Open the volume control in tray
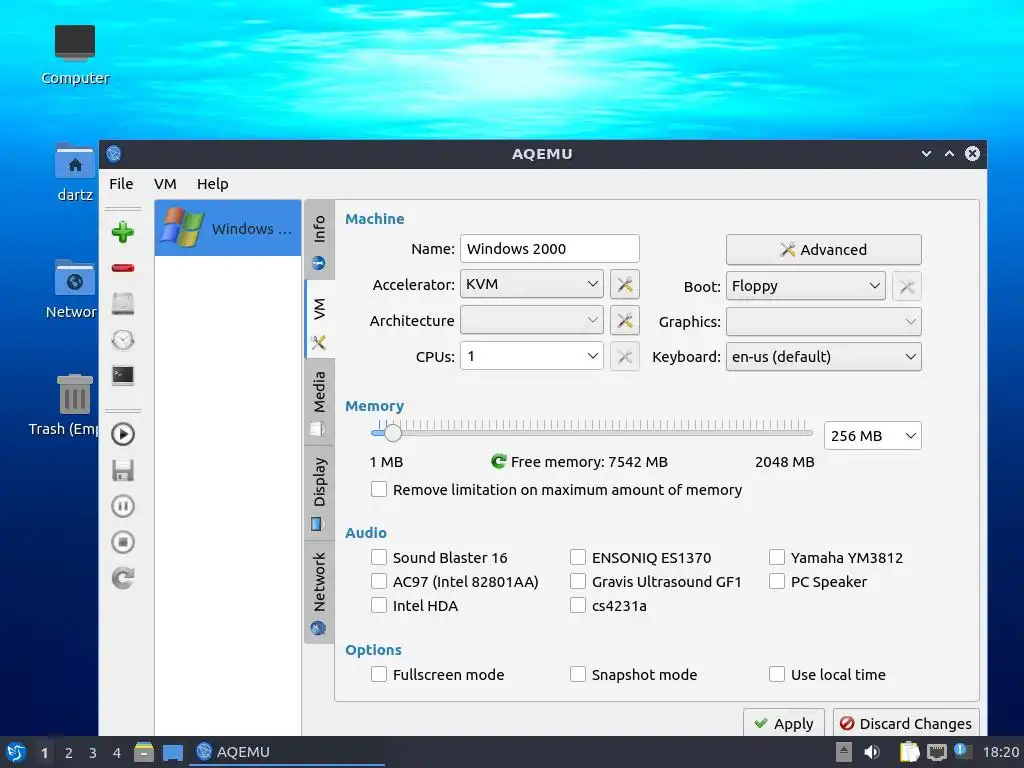 (872, 752)
